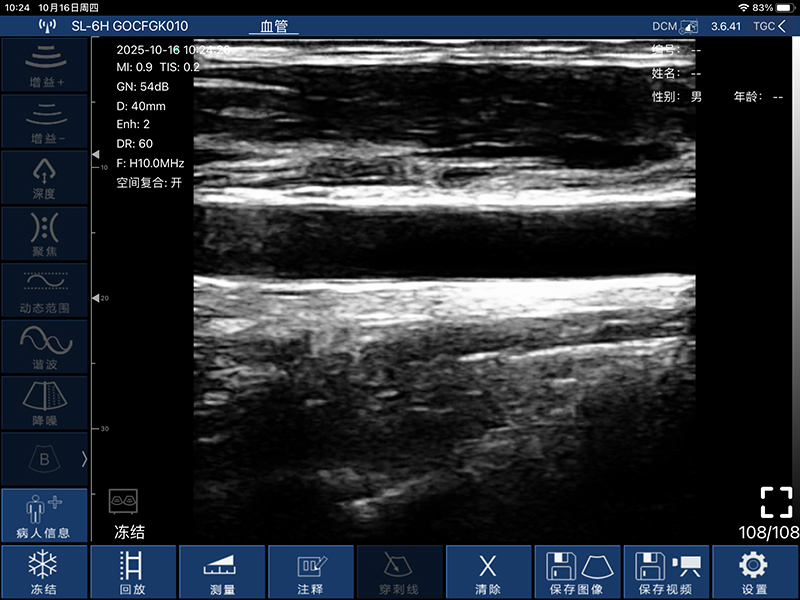Select the 深度 depth control
The height and width of the screenshot is (600, 800).
(44, 176)
